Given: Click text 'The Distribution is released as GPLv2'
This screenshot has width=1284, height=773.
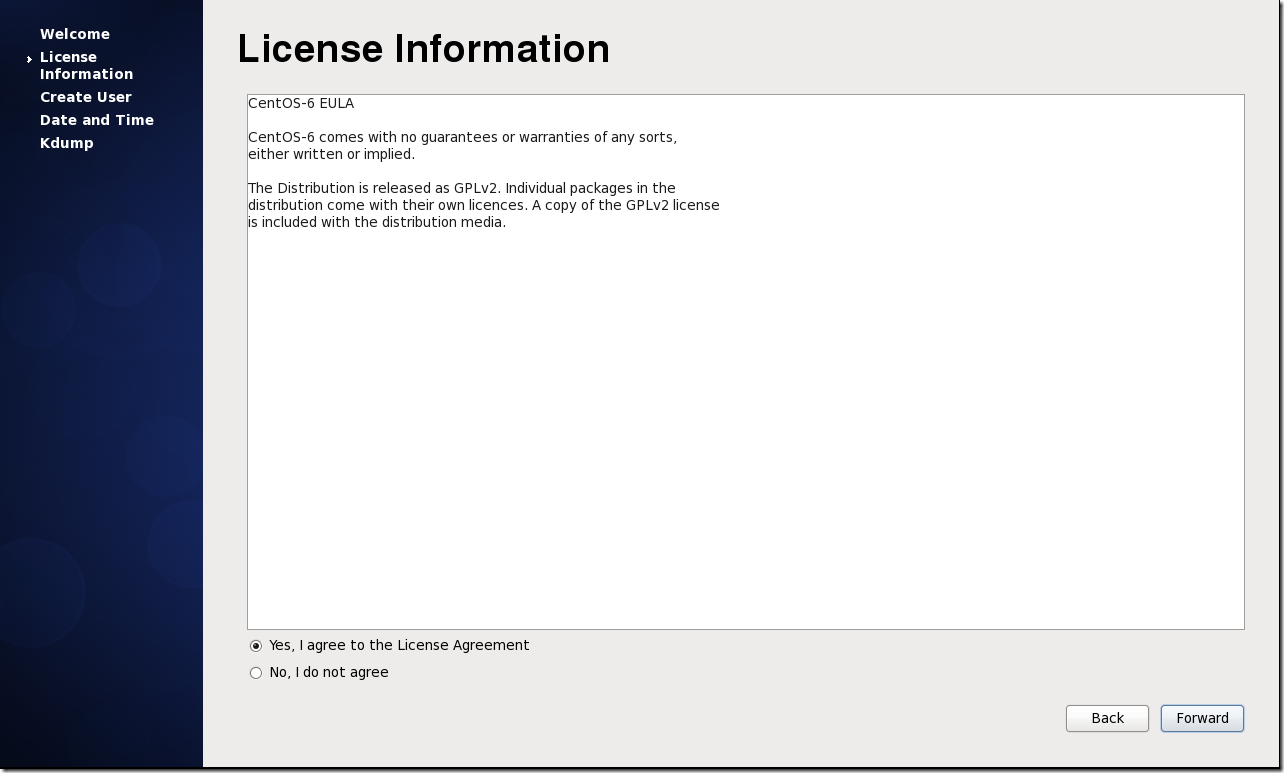Looking at the screenshot, I should click(372, 188).
